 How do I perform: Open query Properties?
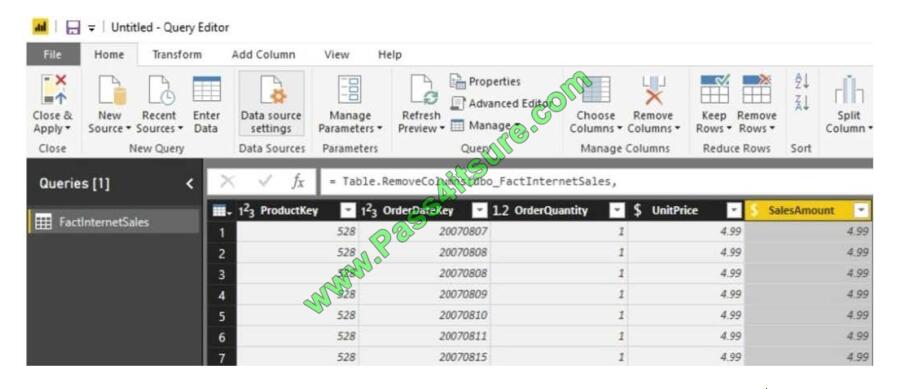[485, 81]
